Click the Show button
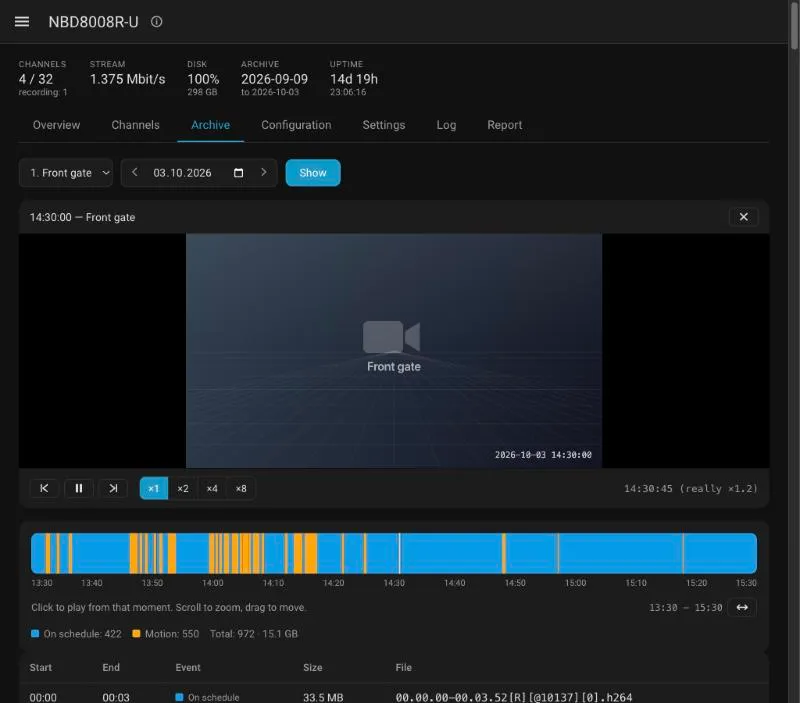Screen dimensions: 800x703 coord(313,172)
